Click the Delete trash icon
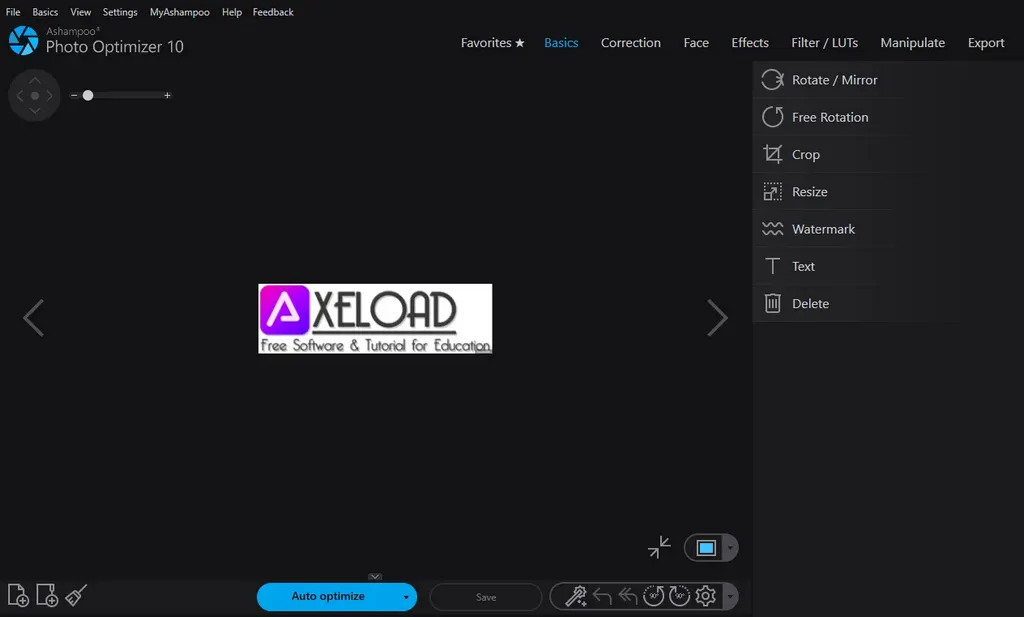Screen dimensions: 1024x617 773,303
